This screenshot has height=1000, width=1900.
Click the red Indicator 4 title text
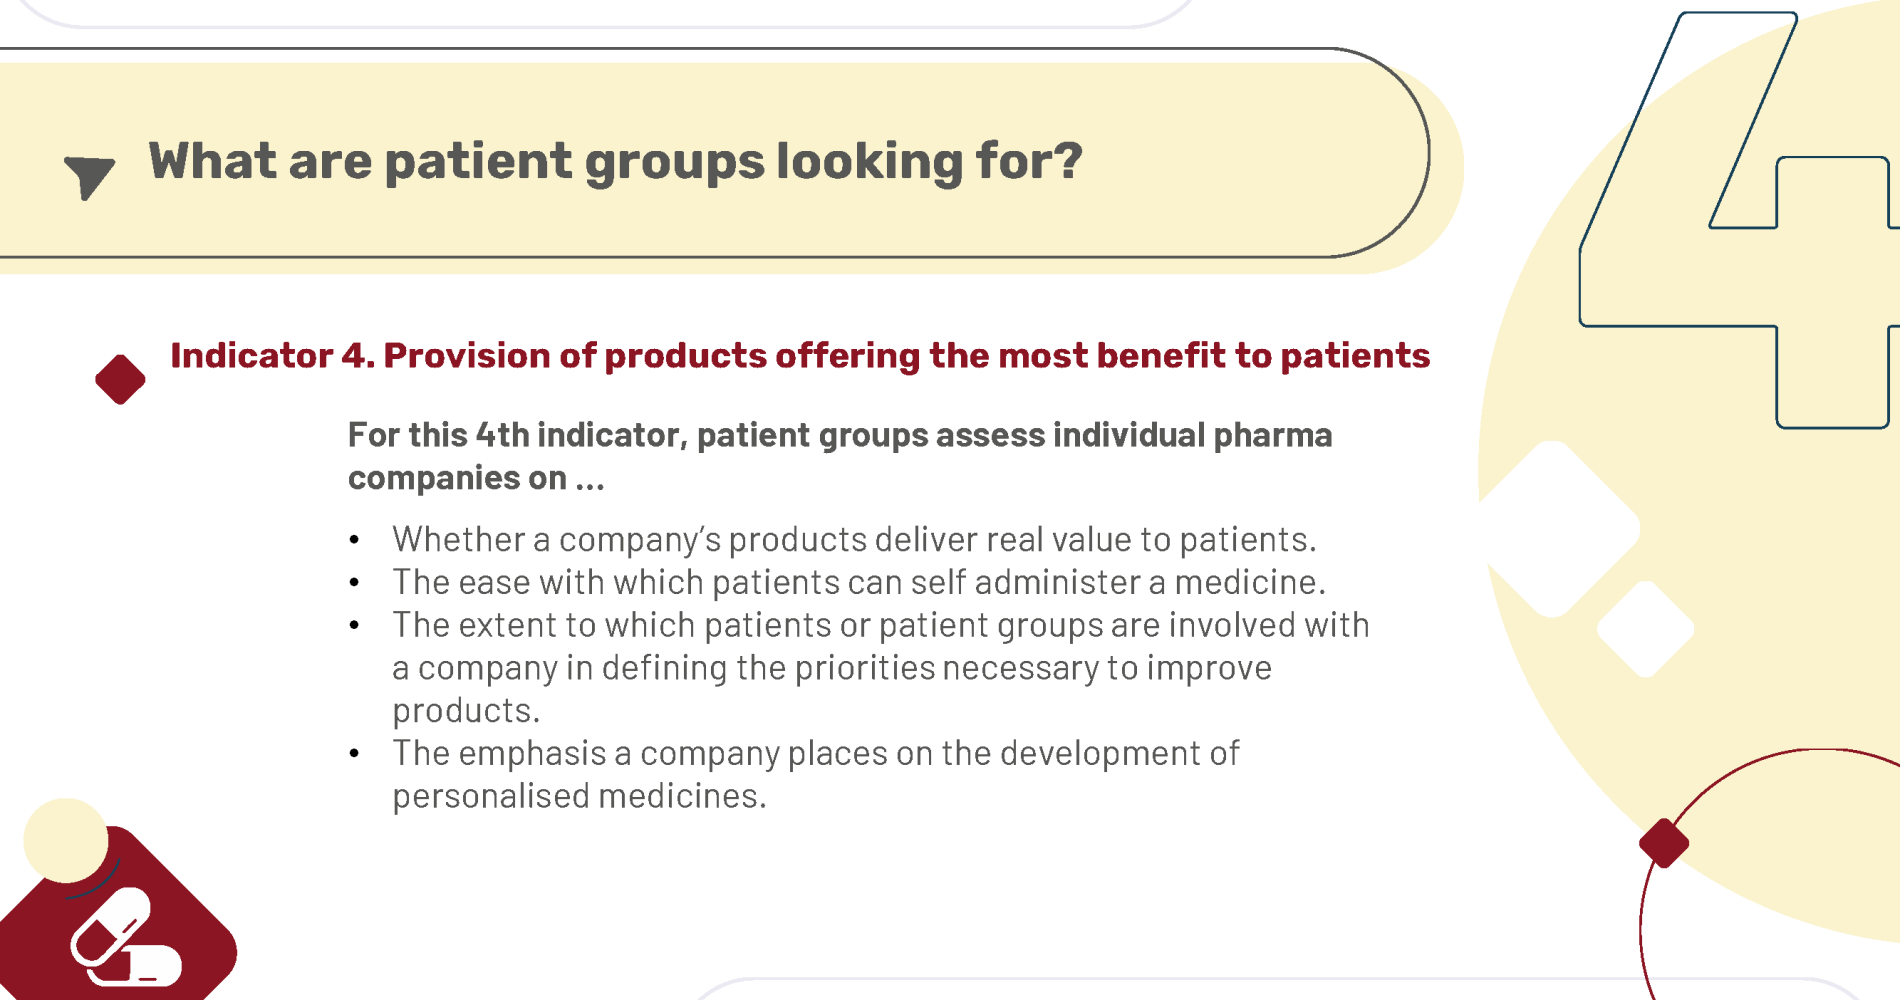pos(800,356)
